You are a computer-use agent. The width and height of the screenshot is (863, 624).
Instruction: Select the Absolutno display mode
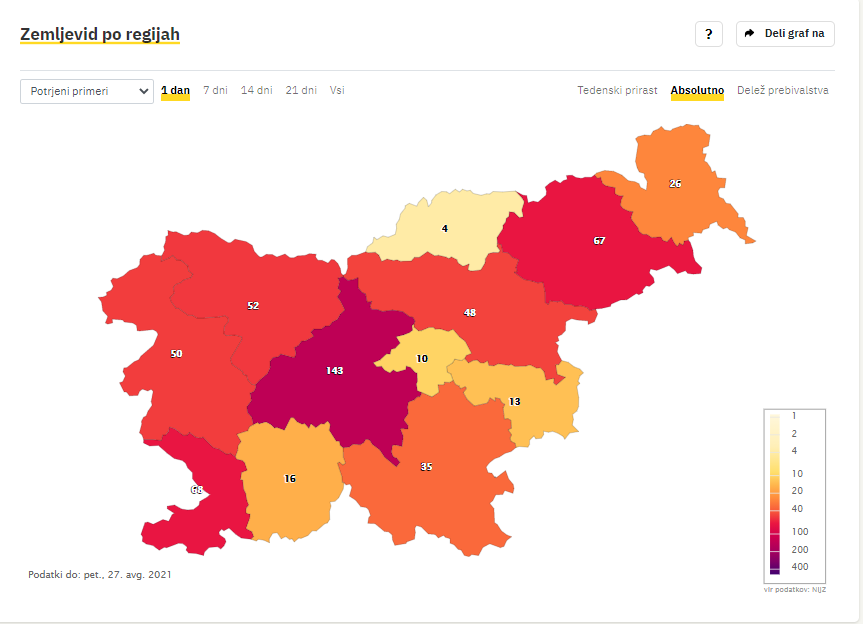pyautogui.click(x=697, y=90)
